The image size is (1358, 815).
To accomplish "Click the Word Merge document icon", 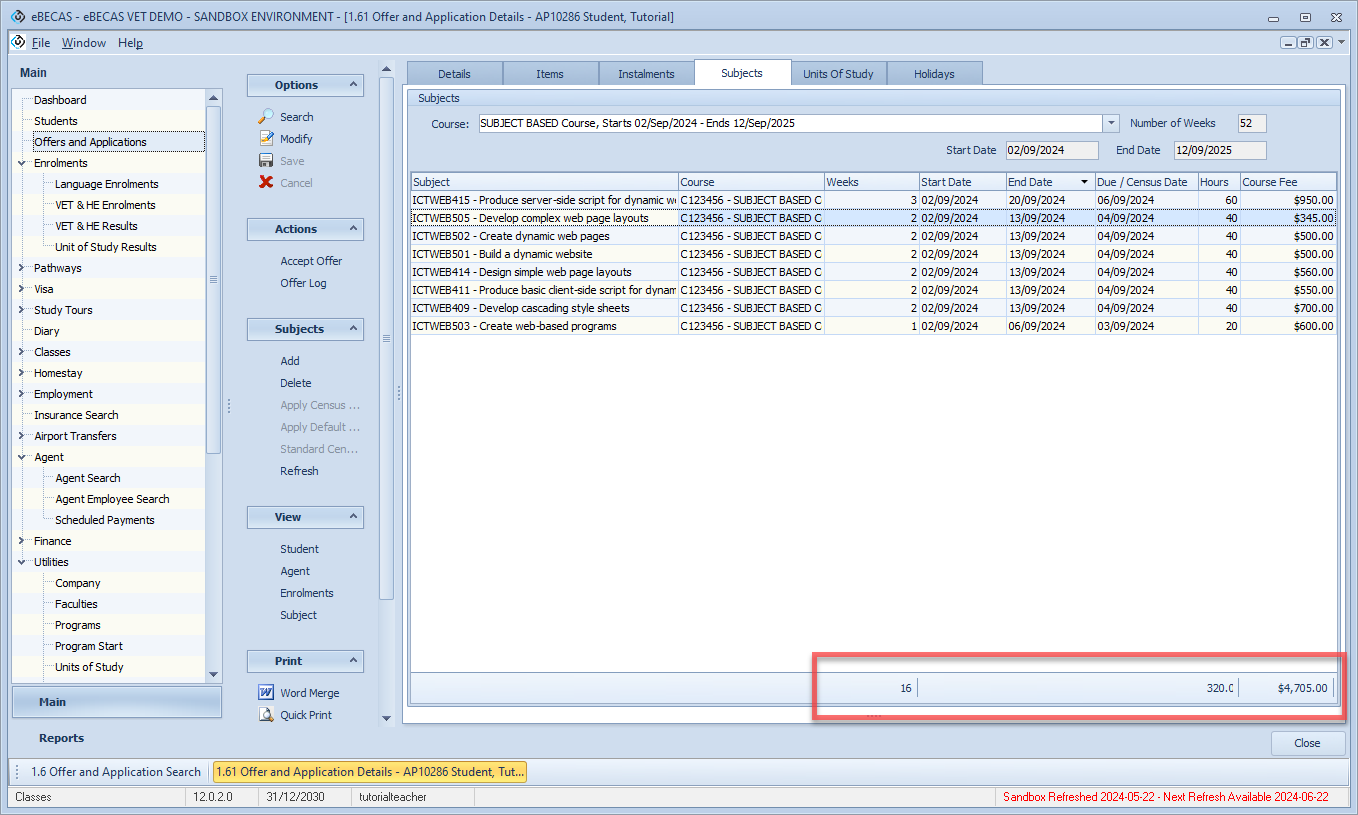I will (266, 693).
